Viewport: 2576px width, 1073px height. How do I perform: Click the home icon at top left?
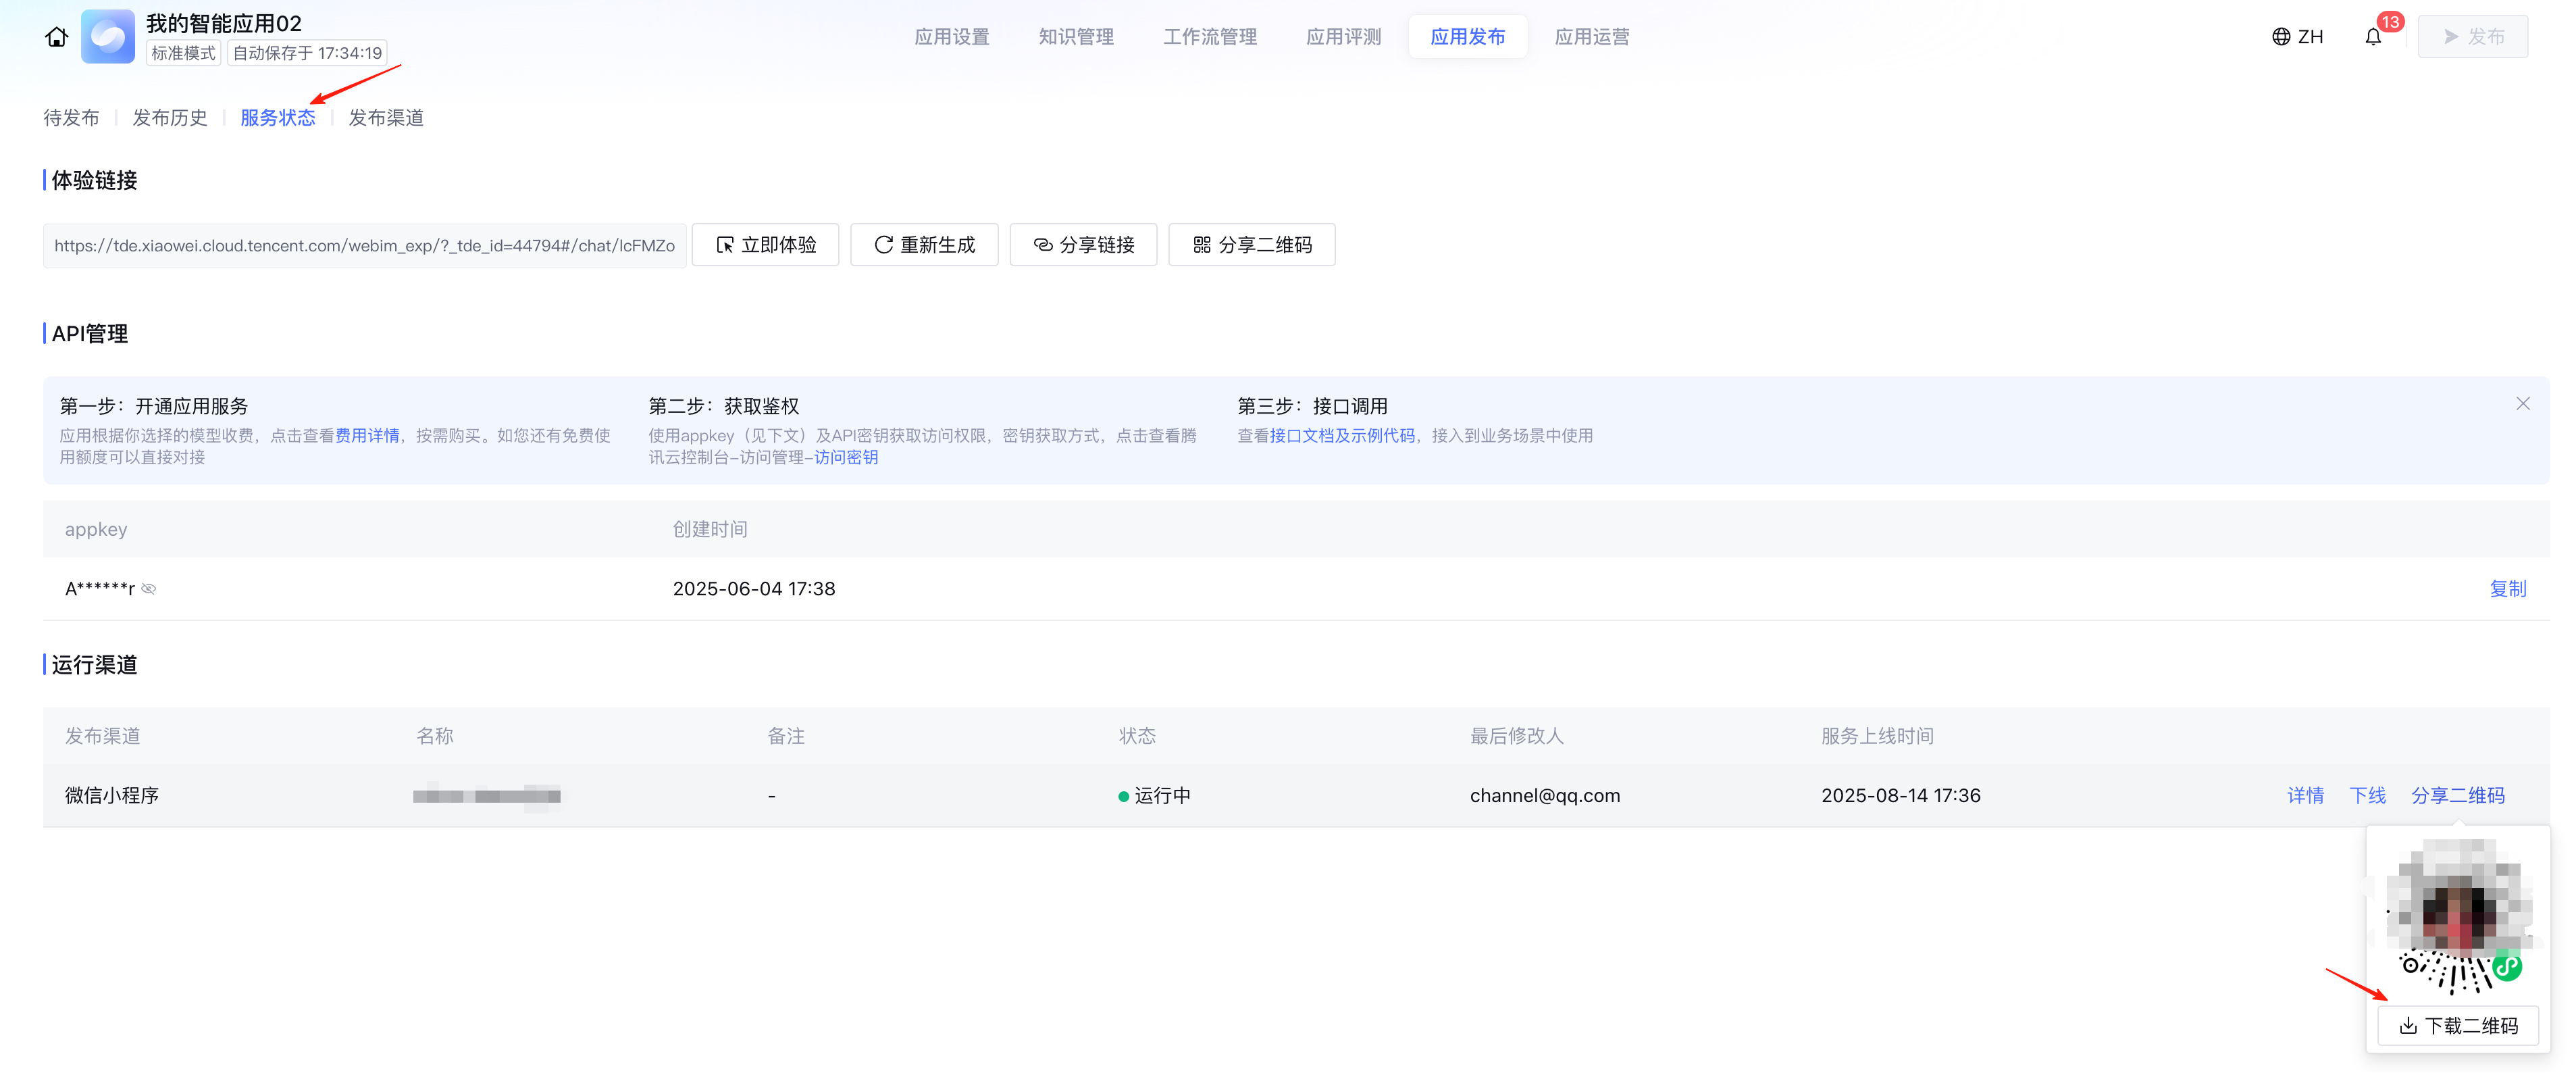[56, 37]
